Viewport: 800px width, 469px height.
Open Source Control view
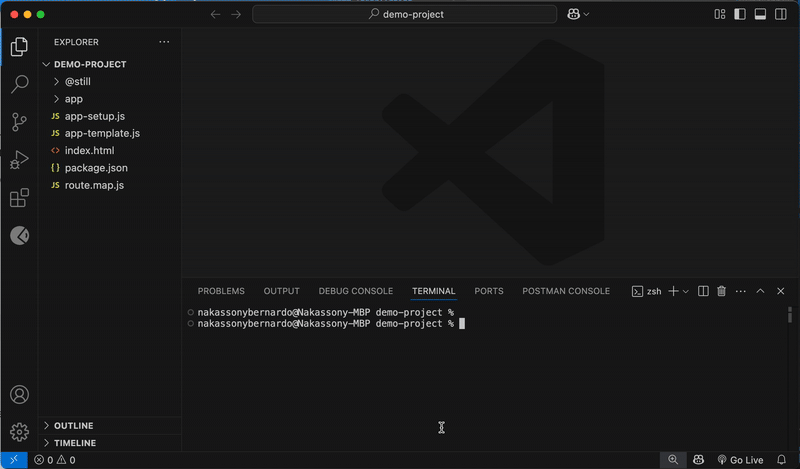(19, 122)
